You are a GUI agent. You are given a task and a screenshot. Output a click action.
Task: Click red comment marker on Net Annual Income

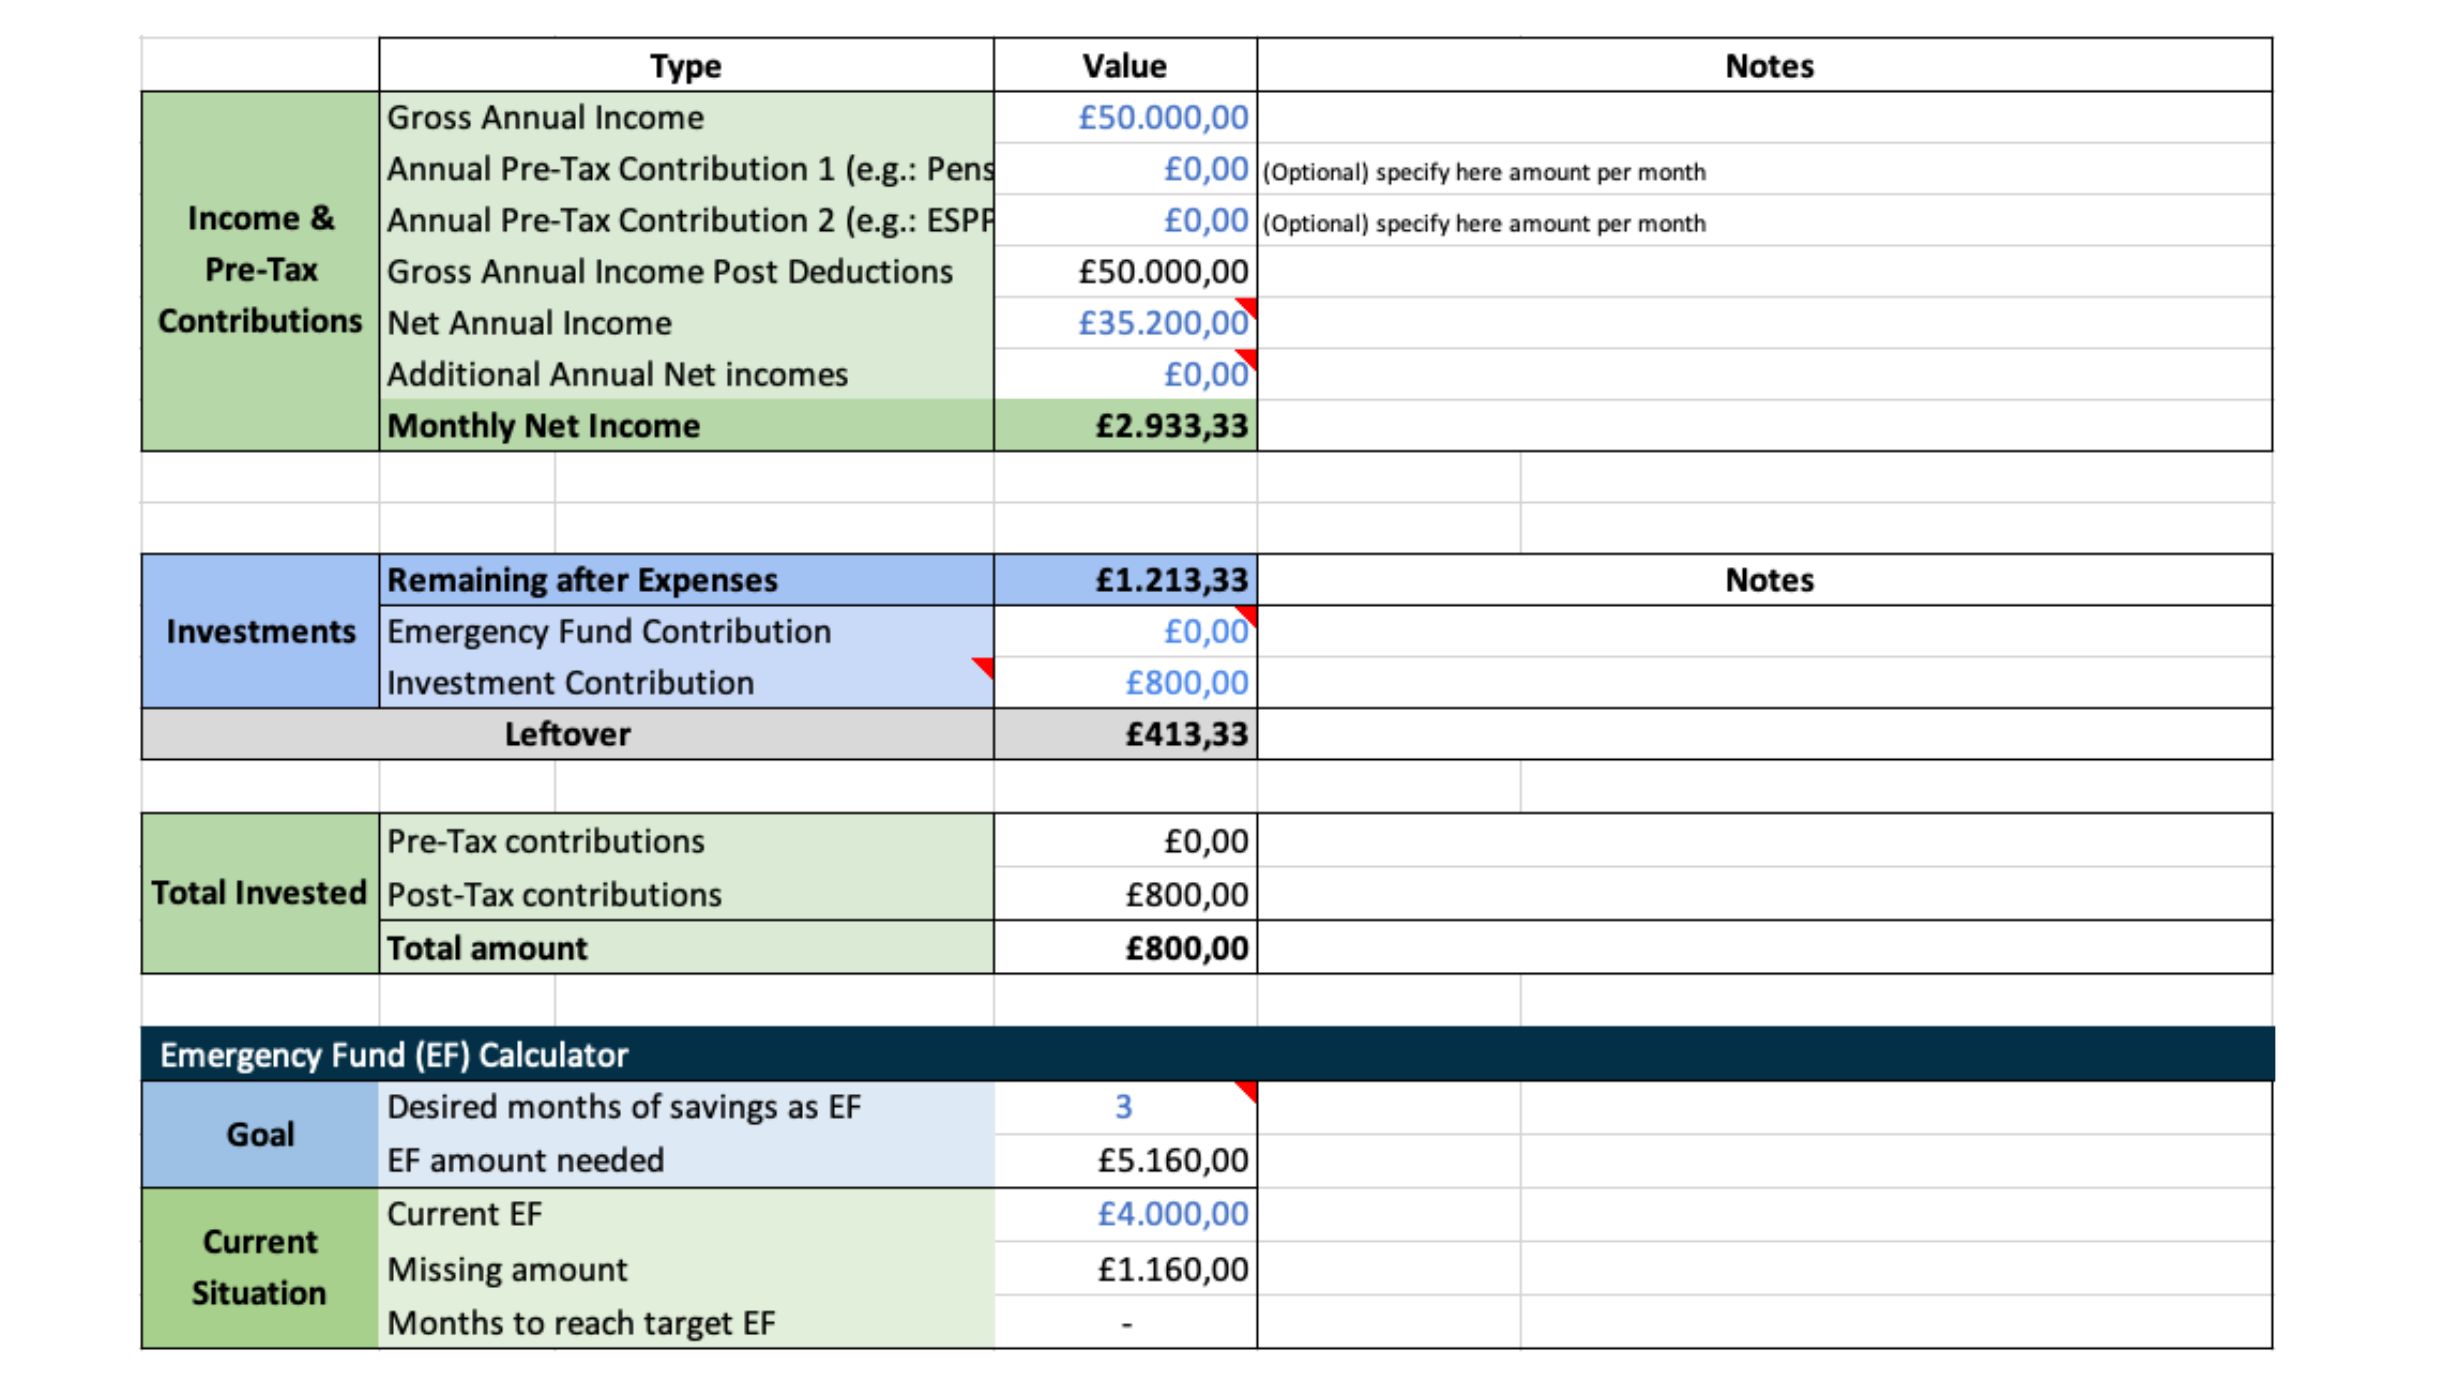coord(1248,304)
